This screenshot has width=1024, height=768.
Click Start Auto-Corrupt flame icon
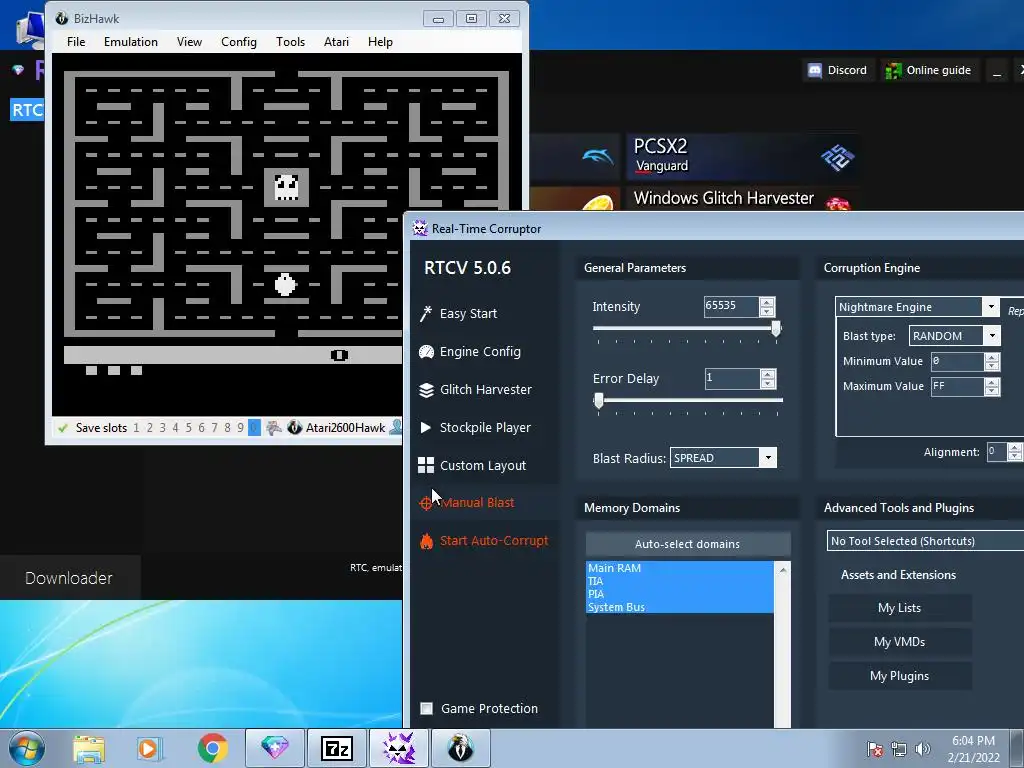[x=426, y=541]
